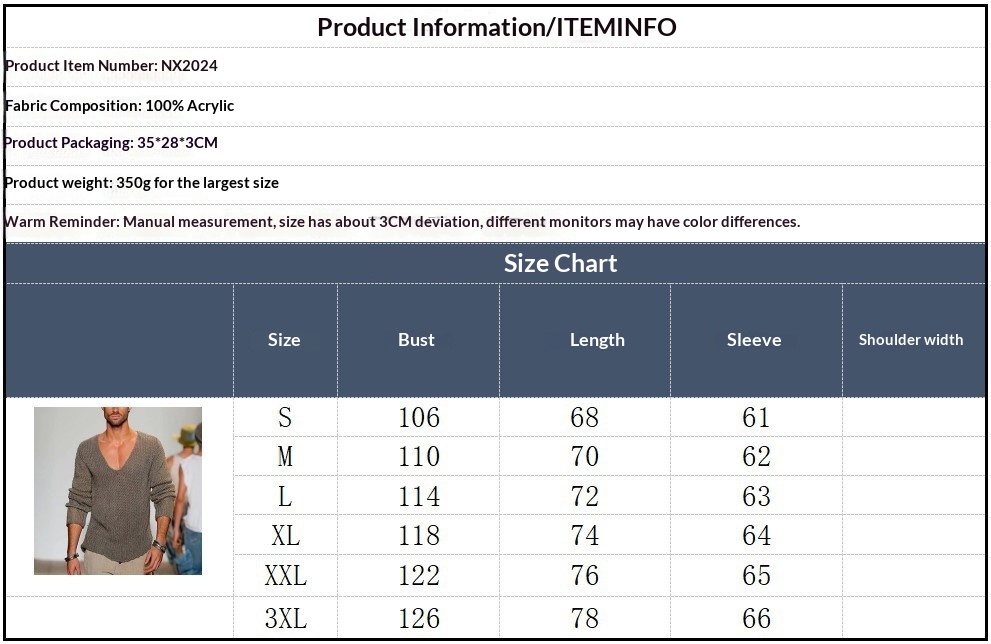This screenshot has height=644, width=991.
Task: Click the Product Information/ITEMINFO title
Action: coord(496,27)
